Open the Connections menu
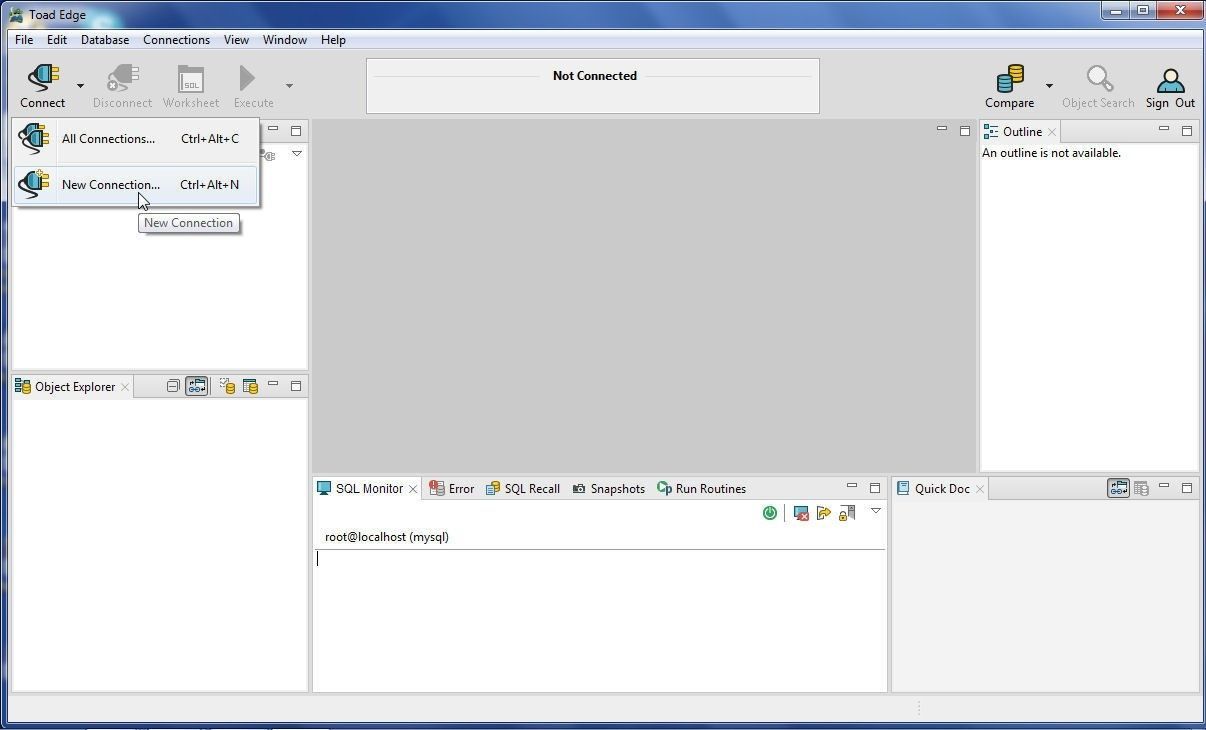Viewport: 1206px width, 730px height. 176,40
